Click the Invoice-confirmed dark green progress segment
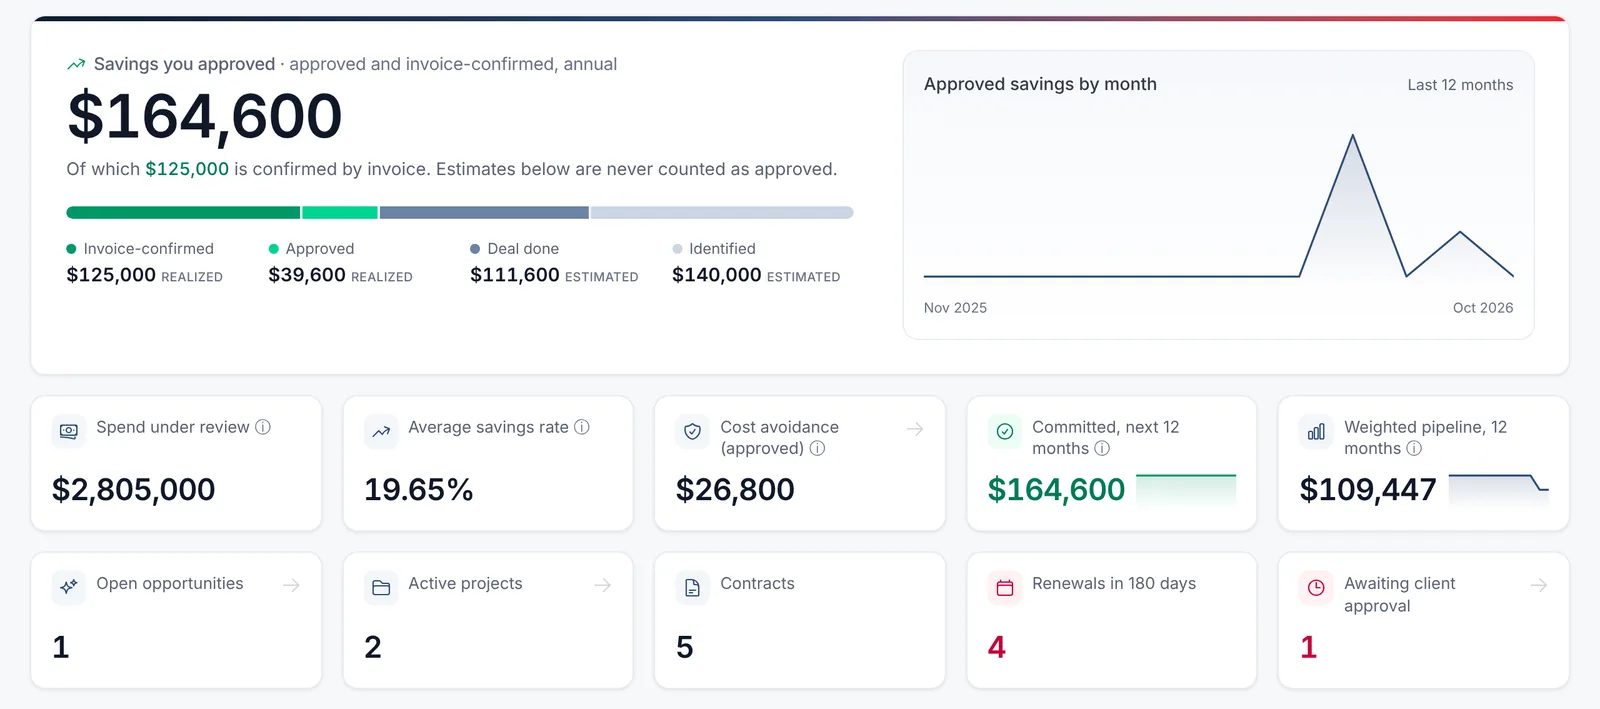 183,212
